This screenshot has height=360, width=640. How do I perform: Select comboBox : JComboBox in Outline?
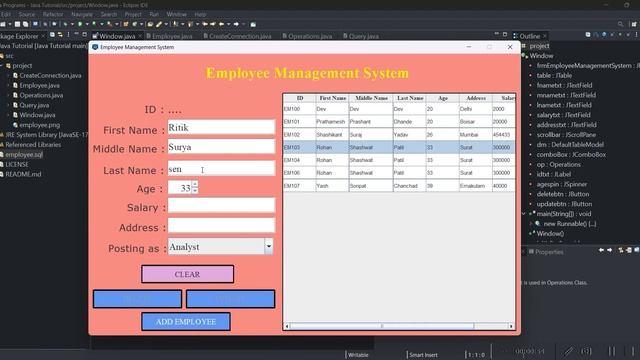[x=571, y=155]
